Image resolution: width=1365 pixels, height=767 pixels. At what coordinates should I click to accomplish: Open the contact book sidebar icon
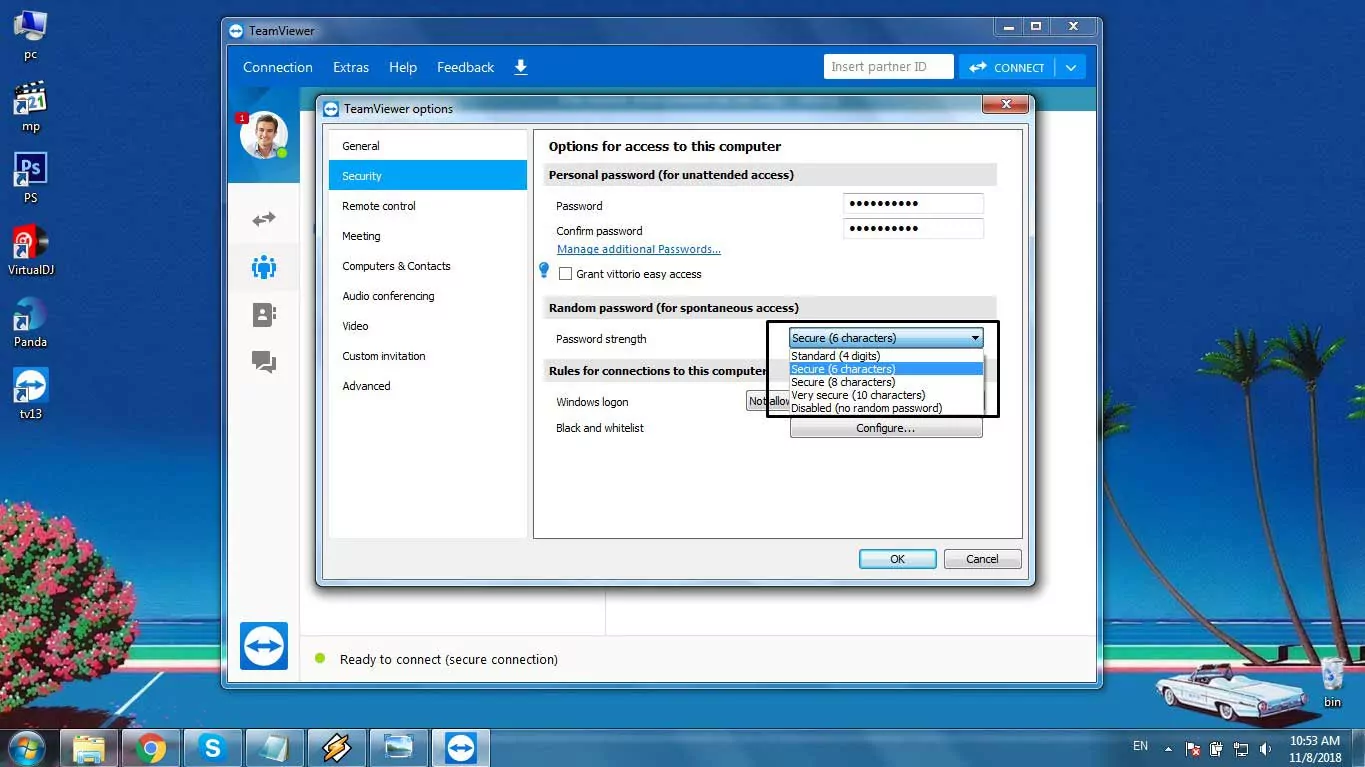pos(264,315)
